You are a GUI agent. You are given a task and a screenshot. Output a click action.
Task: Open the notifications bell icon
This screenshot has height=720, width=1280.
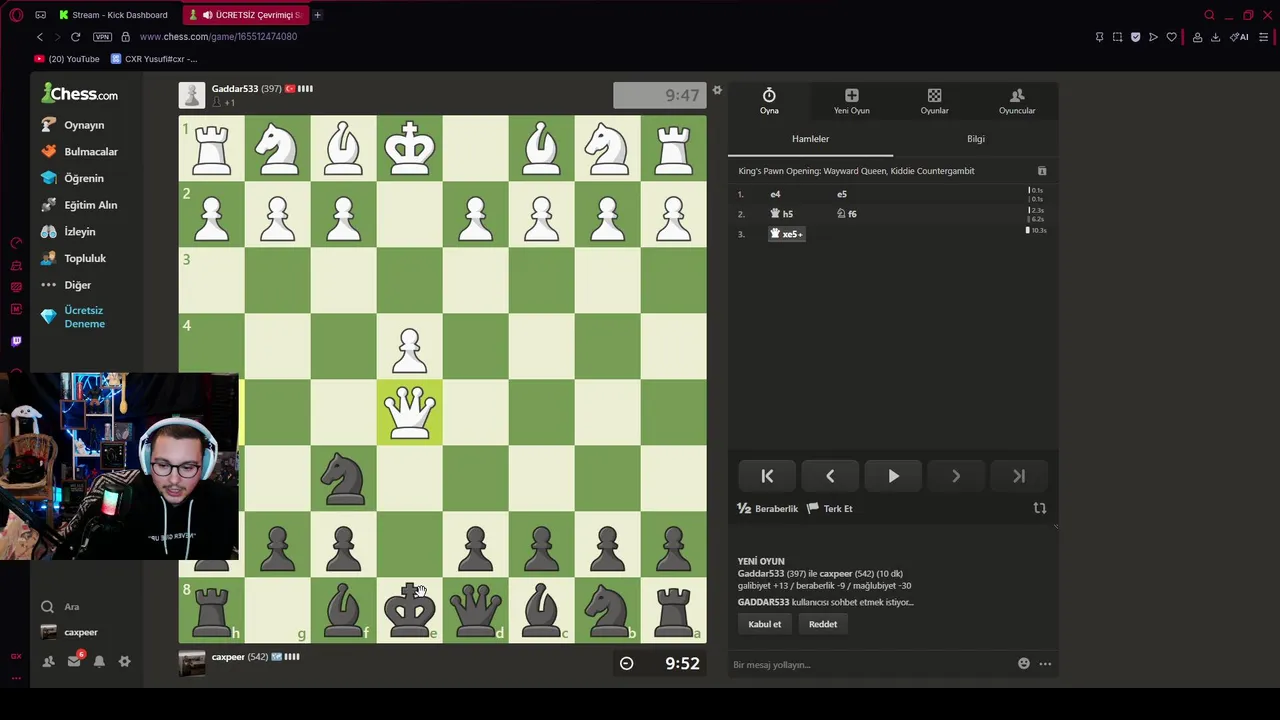click(x=99, y=661)
